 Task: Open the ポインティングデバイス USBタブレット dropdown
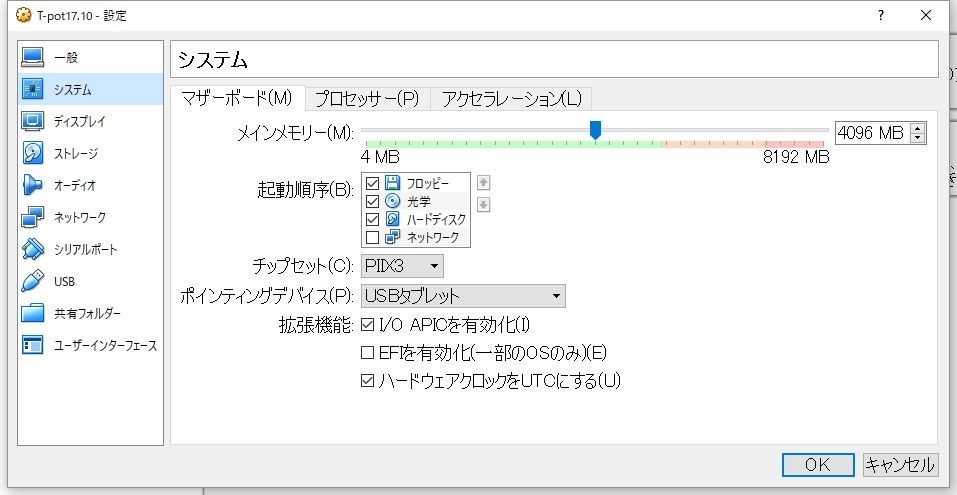[x=463, y=296]
